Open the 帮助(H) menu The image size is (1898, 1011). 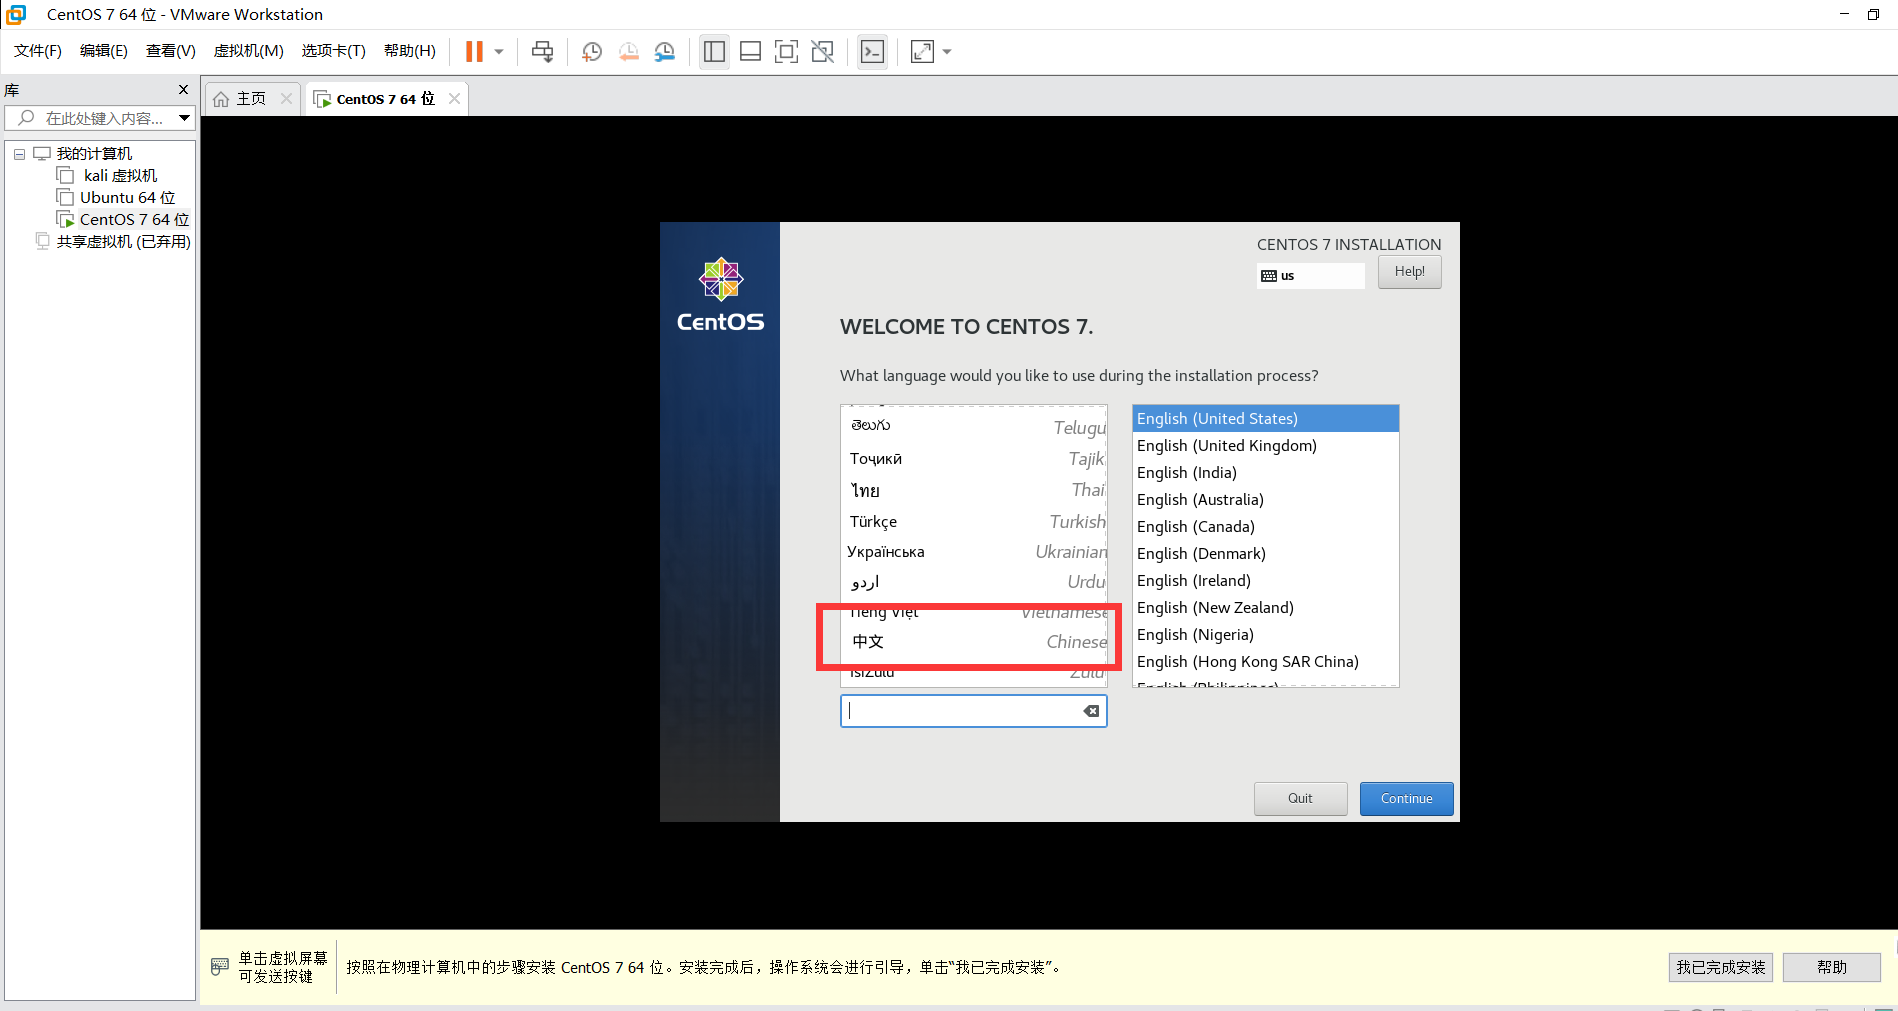coord(410,51)
